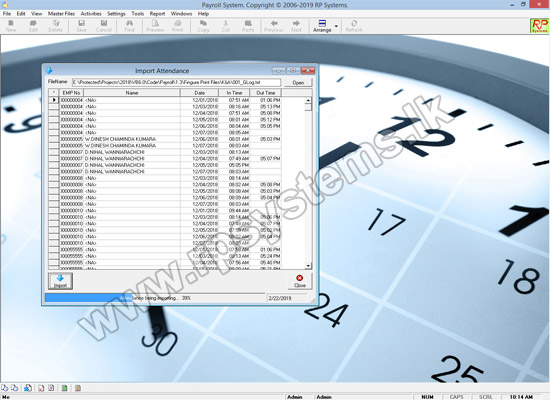Open the Activities menu
The image size is (550, 400).
pos(91,14)
